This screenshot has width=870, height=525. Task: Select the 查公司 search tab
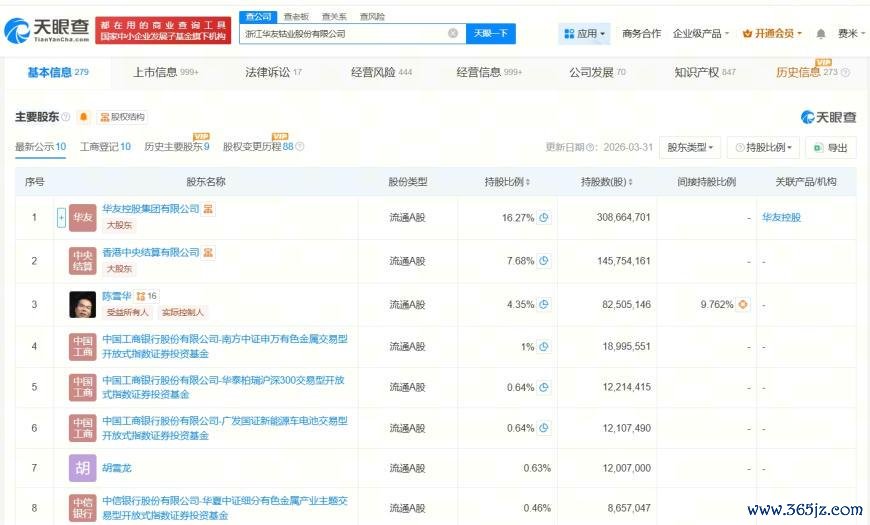click(x=259, y=17)
